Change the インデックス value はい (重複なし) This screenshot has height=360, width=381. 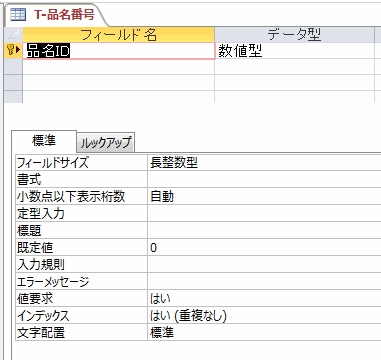264,315
